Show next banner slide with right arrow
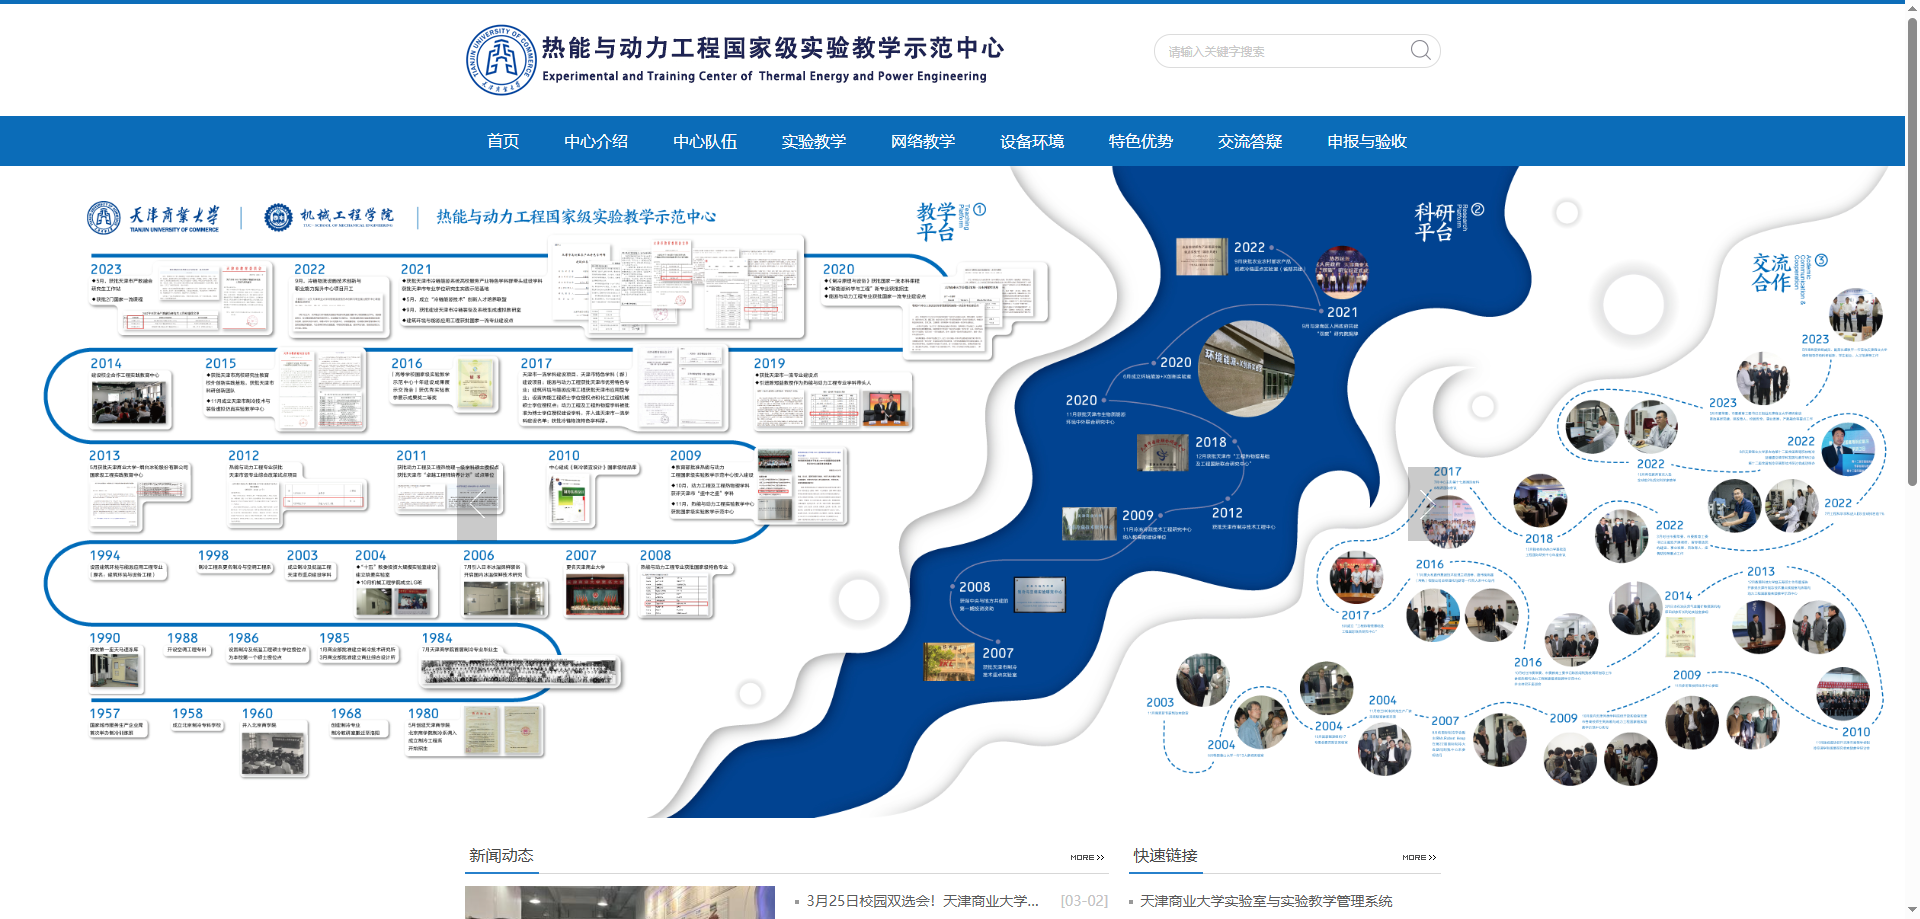This screenshot has height=919, width=1920. coord(1428,504)
